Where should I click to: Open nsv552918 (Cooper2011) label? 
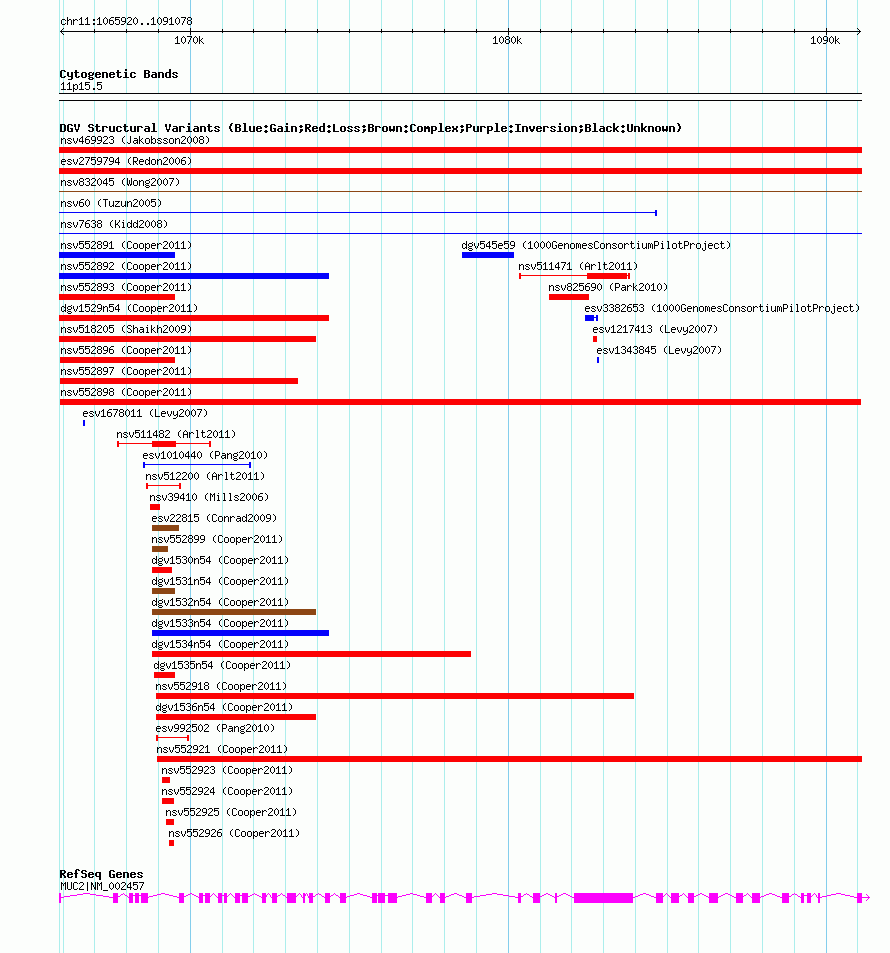[x=221, y=686]
